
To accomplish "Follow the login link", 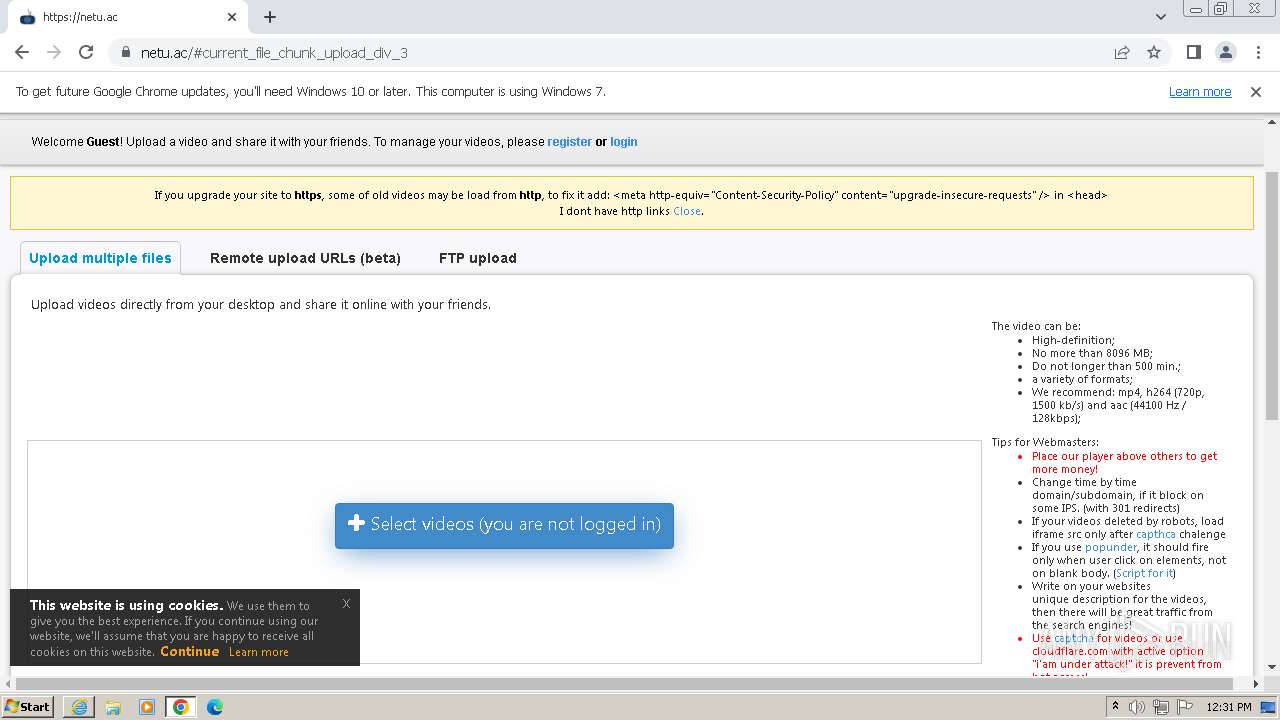I will 624,142.
